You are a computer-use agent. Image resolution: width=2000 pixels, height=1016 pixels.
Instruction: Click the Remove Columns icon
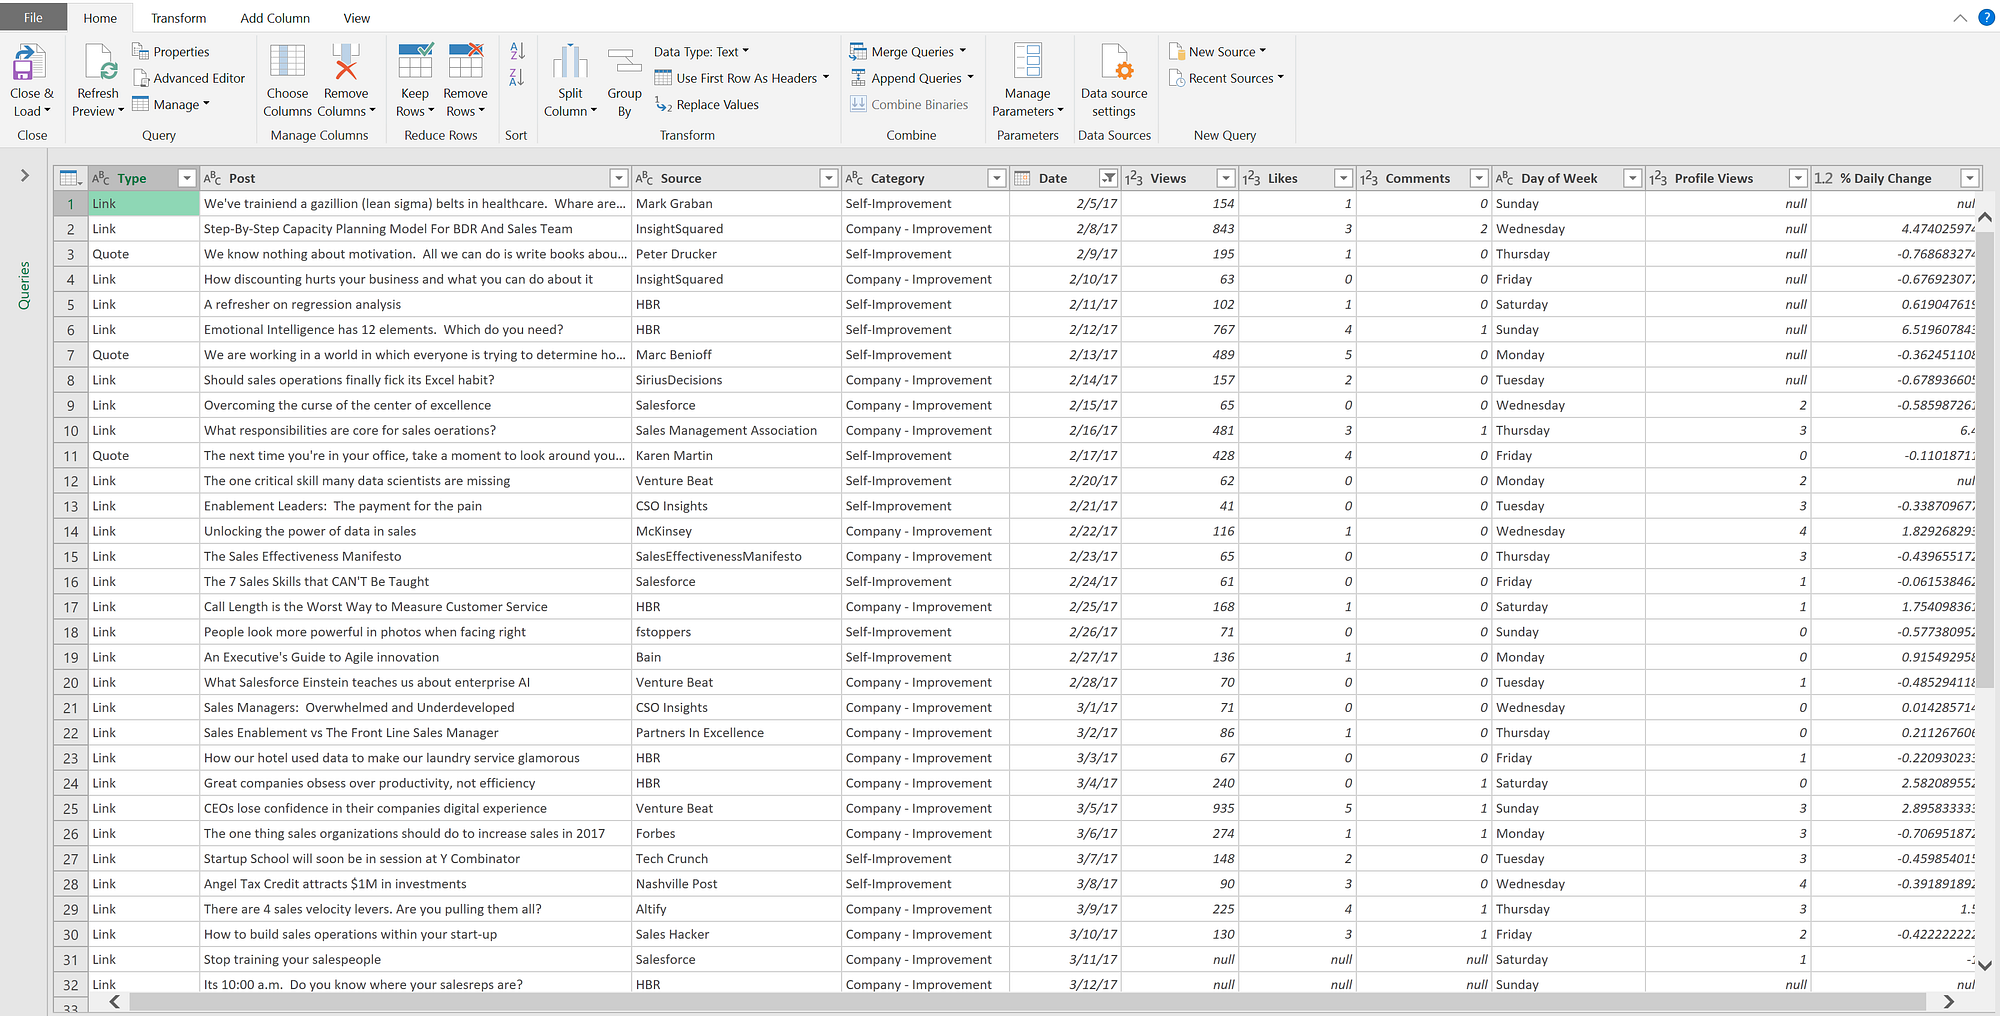point(345,63)
